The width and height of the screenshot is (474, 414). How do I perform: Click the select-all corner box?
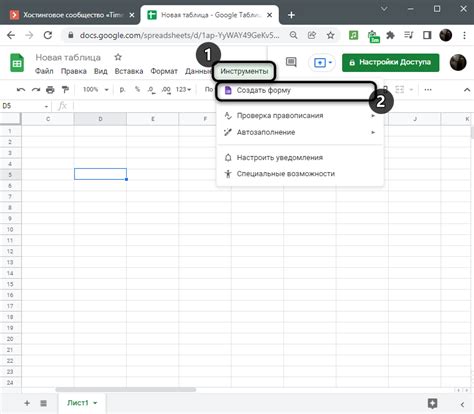click(x=10, y=119)
